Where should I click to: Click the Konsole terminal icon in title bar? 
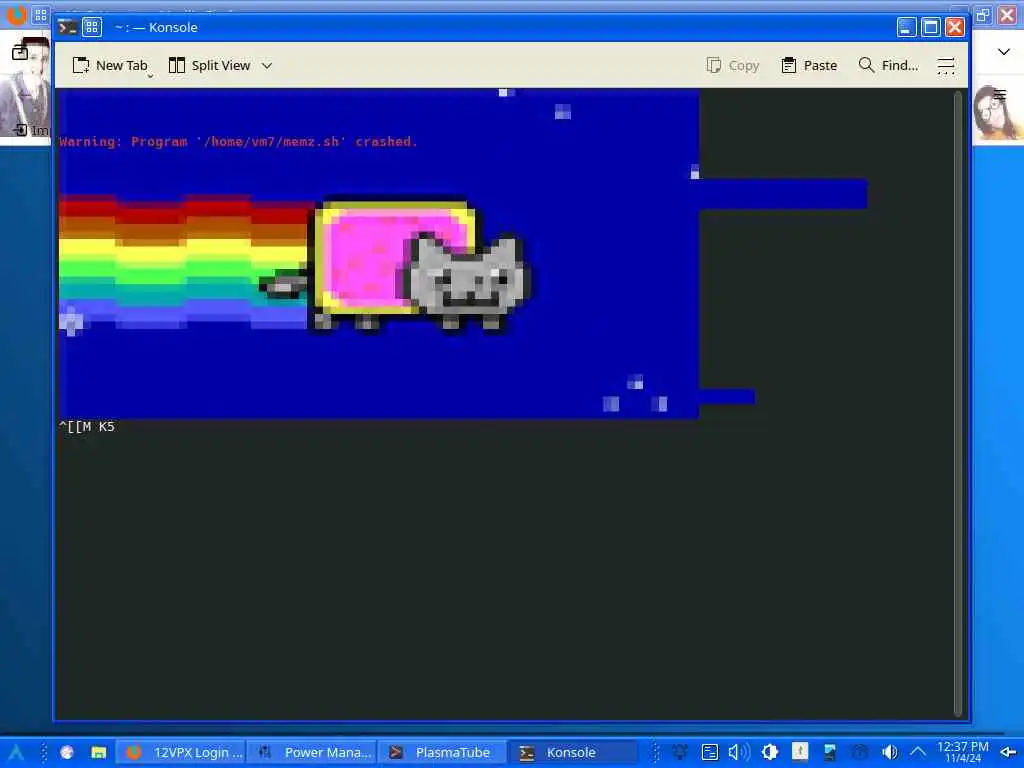click(x=67, y=27)
